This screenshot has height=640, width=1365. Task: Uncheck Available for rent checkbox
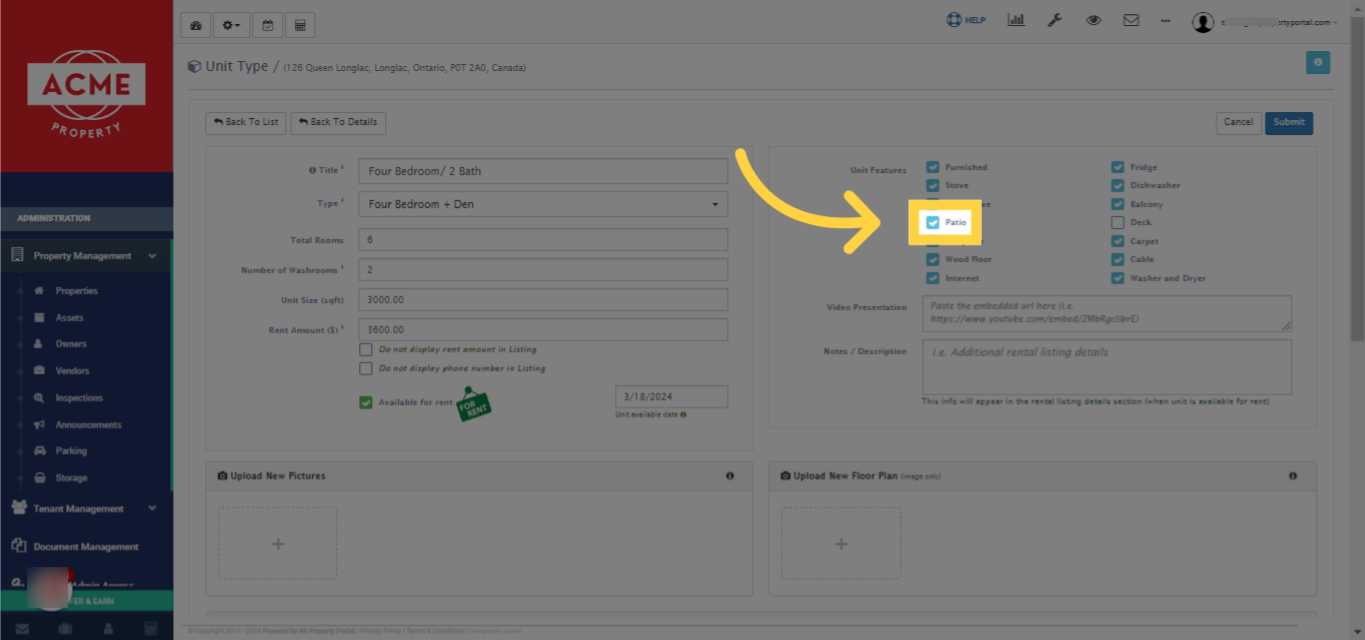(x=366, y=403)
